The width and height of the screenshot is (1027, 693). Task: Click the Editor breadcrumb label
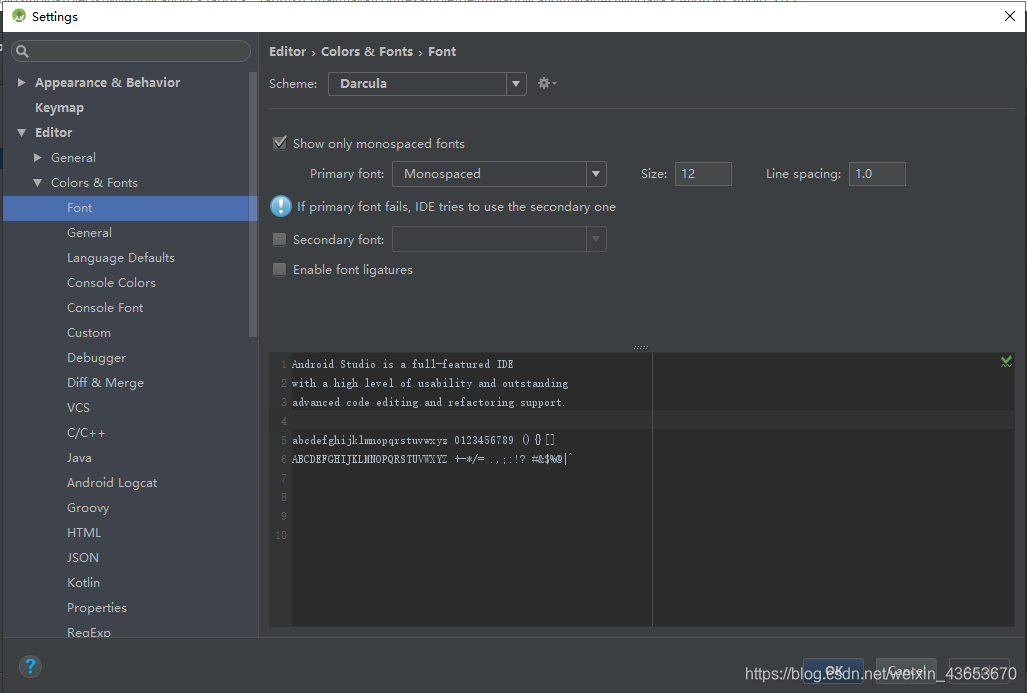click(288, 51)
